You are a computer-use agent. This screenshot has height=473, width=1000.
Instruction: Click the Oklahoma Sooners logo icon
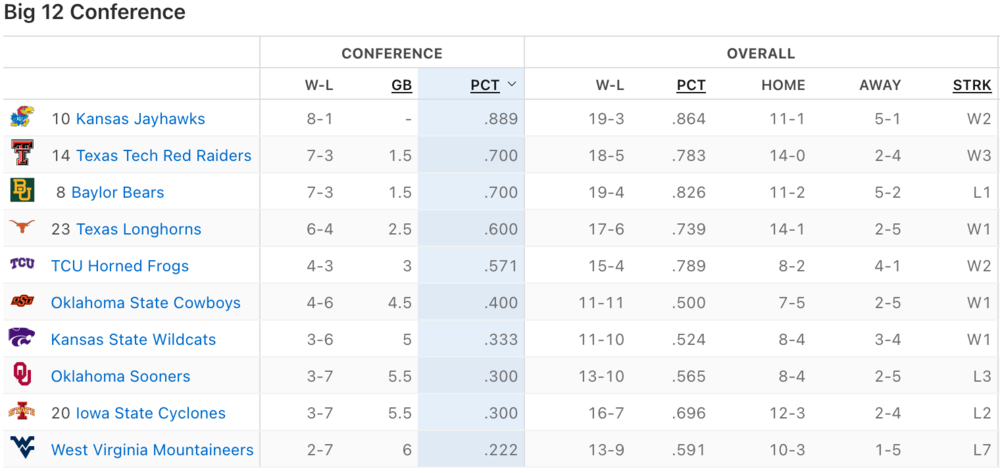click(x=22, y=376)
